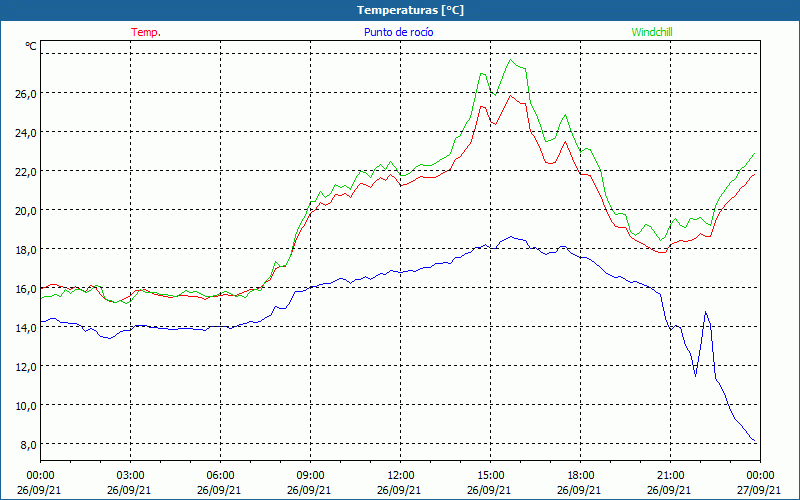Click the 18:00 time axis label
This screenshot has width=800, height=500.
[x=581, y=476]
